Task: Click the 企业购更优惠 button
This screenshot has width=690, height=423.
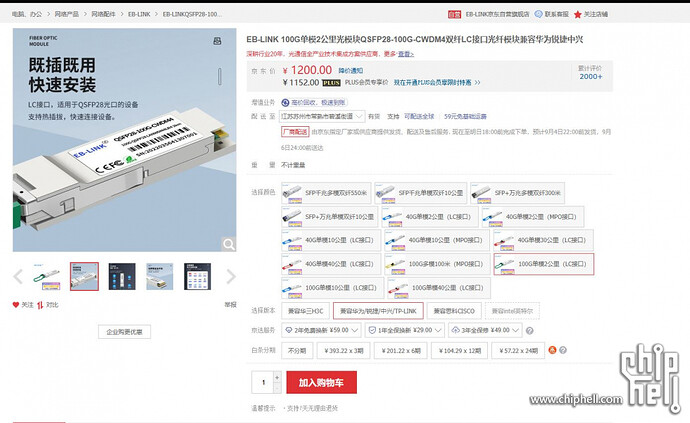Action: point(124,331)
